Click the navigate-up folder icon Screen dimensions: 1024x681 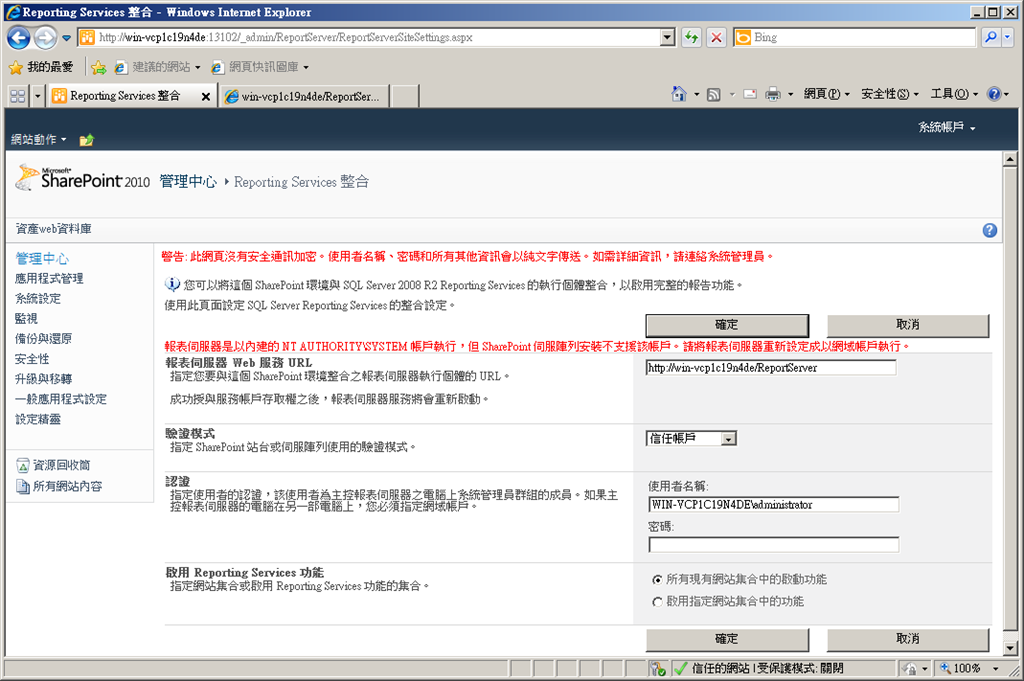coord(86,140)
